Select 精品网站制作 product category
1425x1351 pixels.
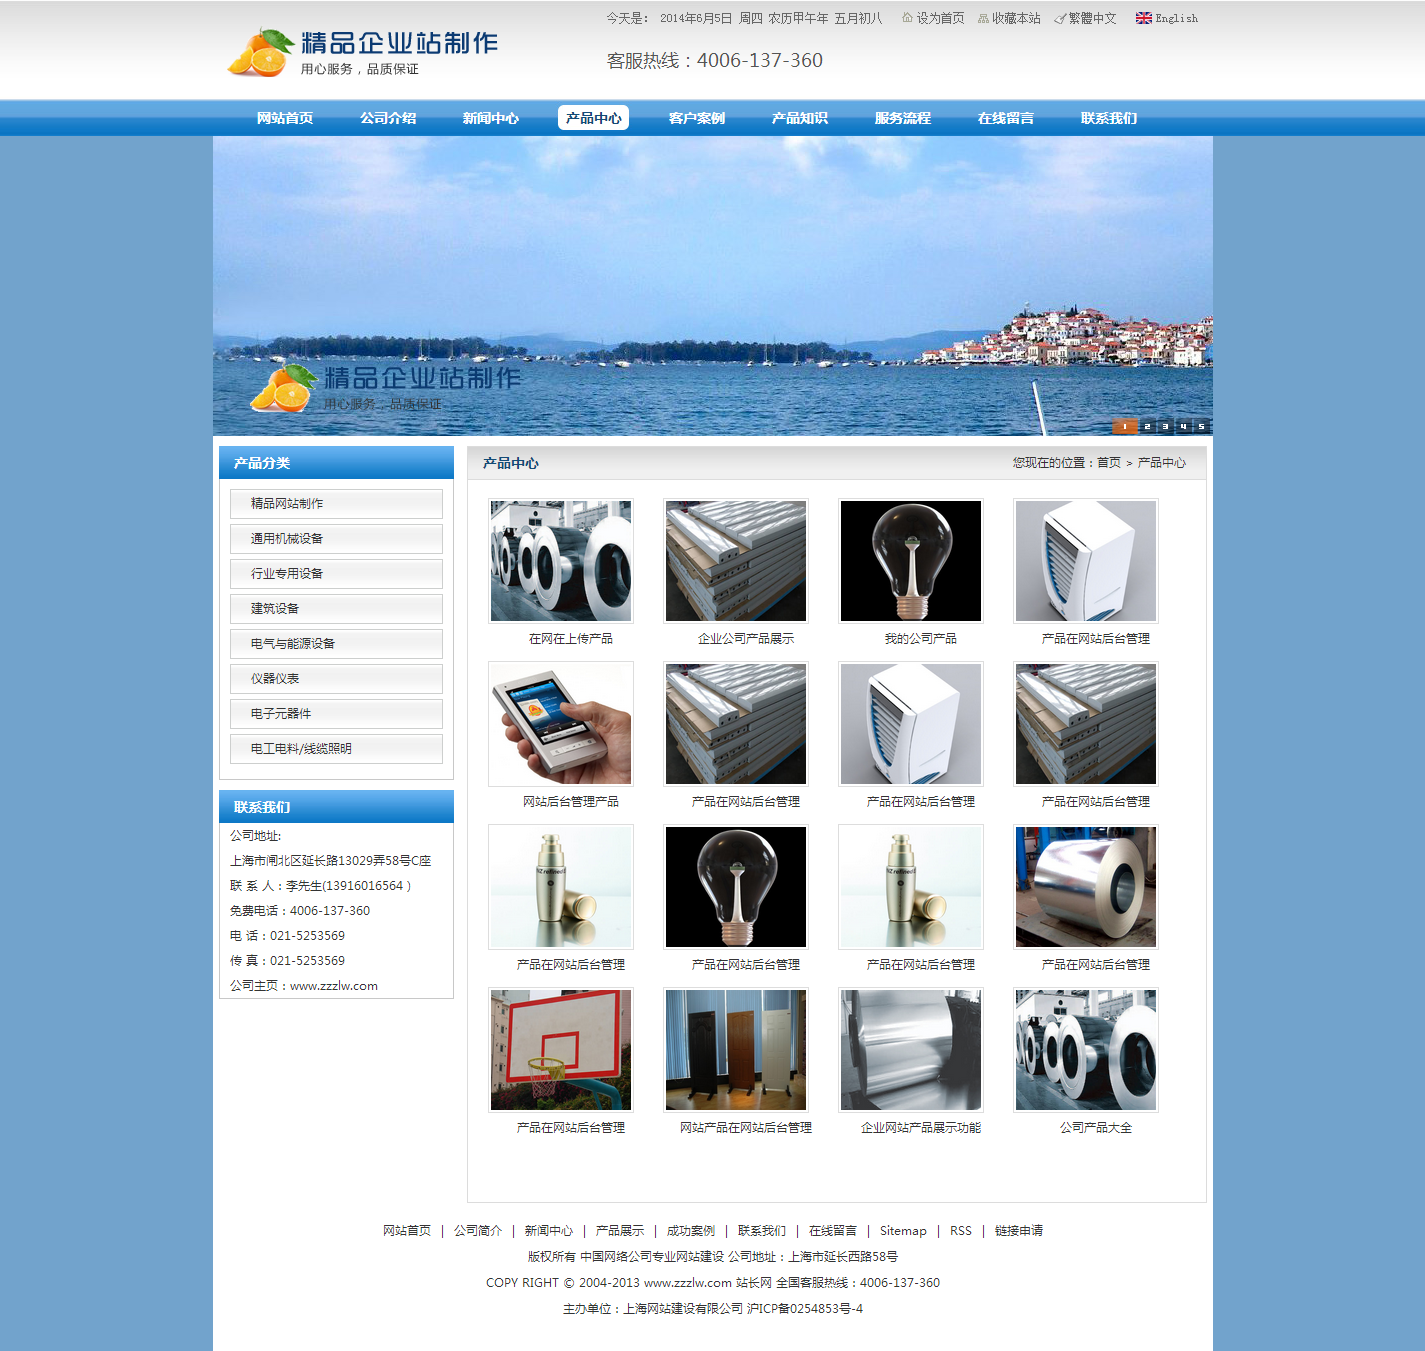(336, 504)
